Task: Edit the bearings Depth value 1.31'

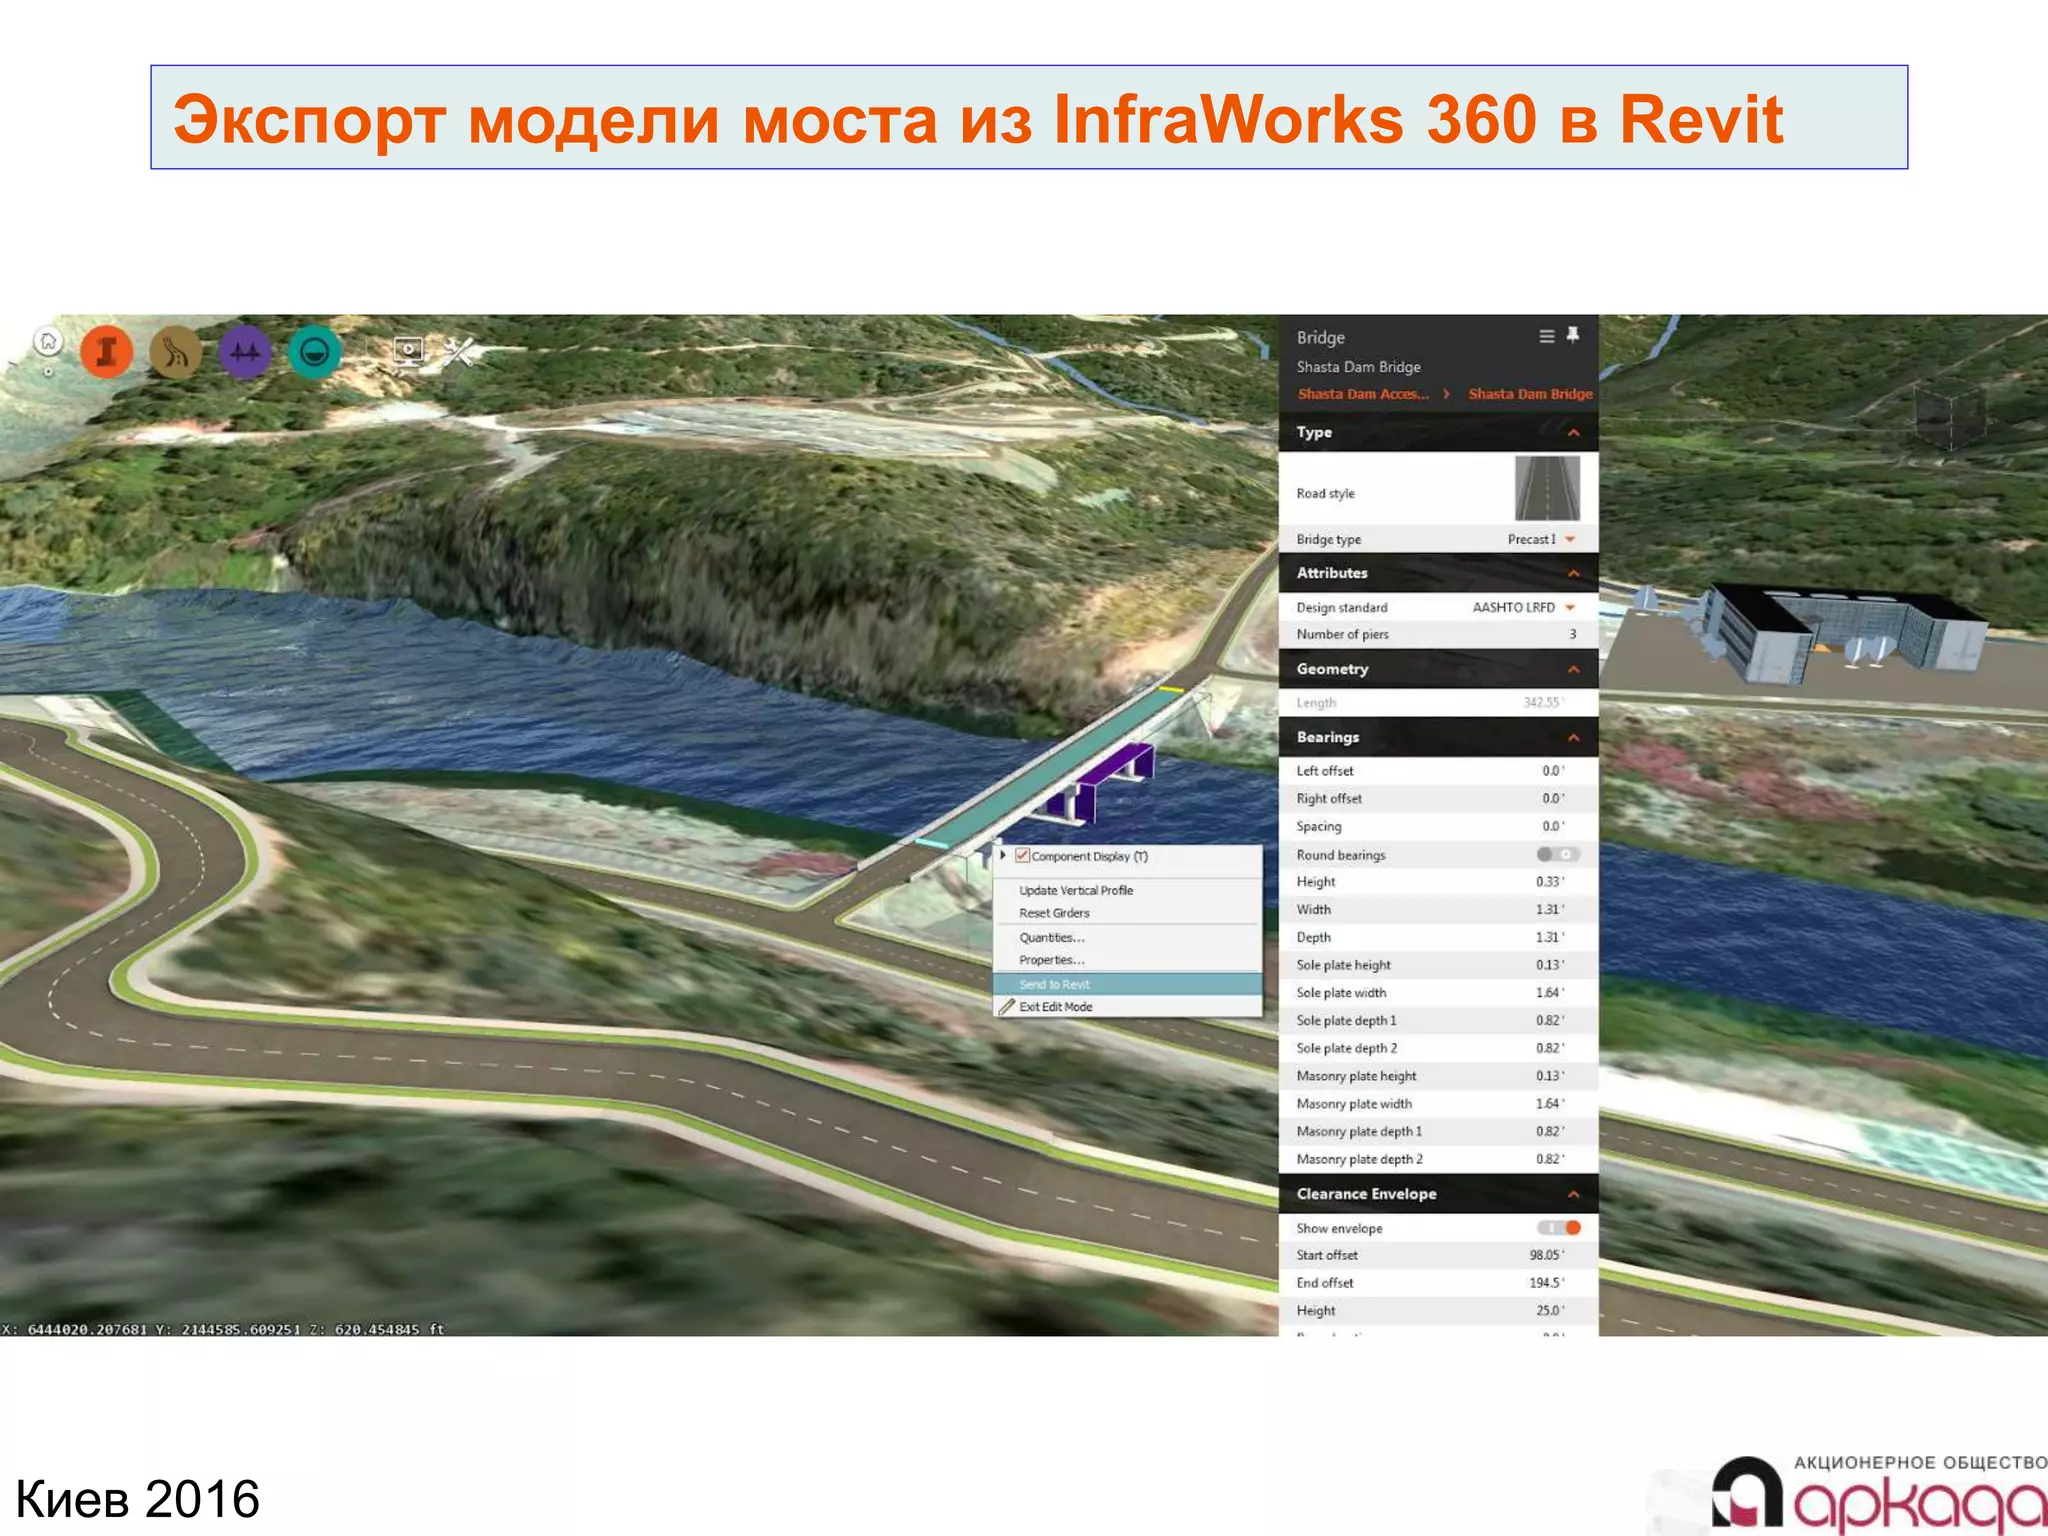Action: pyautogui.click(x=1550, y=938)
